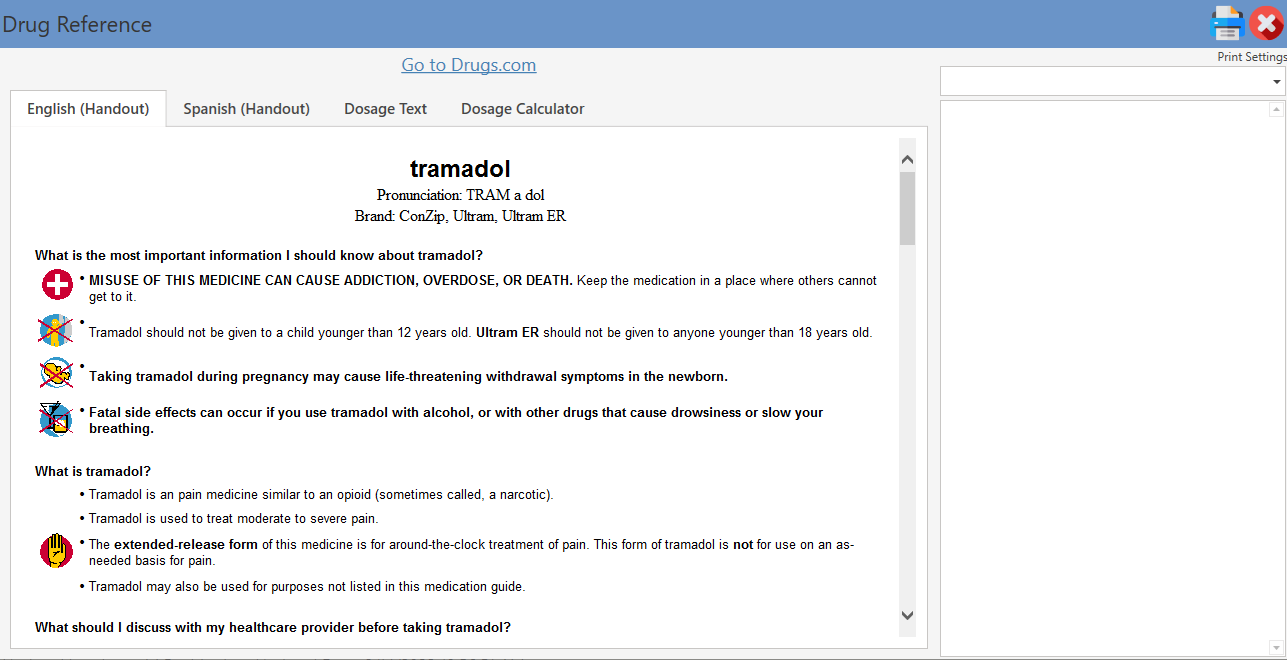Click the red cross warning icon
Image resolution: width=1287 pixels, height=660 pixels.
57,285
